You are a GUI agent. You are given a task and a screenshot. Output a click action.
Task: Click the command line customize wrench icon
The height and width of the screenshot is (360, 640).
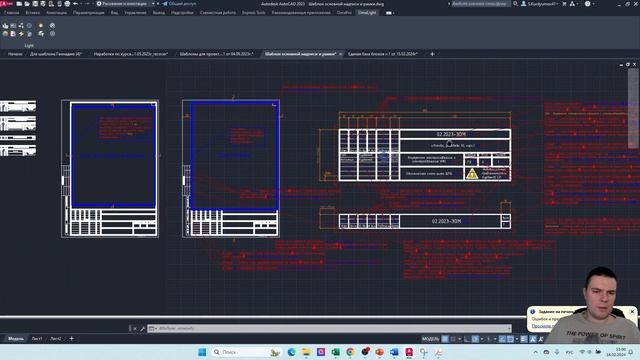(142, 329)
